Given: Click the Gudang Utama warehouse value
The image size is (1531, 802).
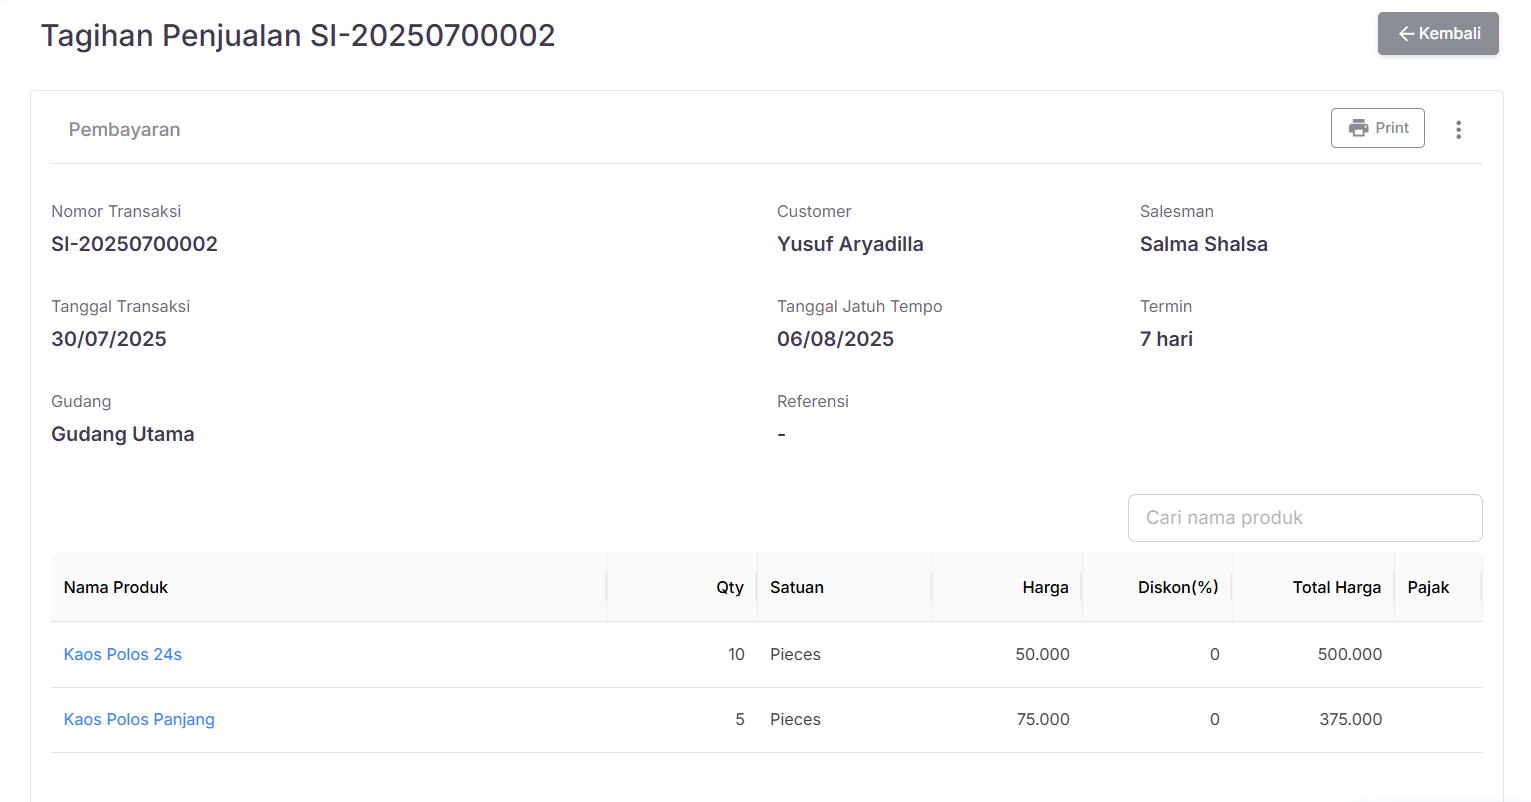Looking at the screenshot, I should pyautogui.click(x=122, y=434).
